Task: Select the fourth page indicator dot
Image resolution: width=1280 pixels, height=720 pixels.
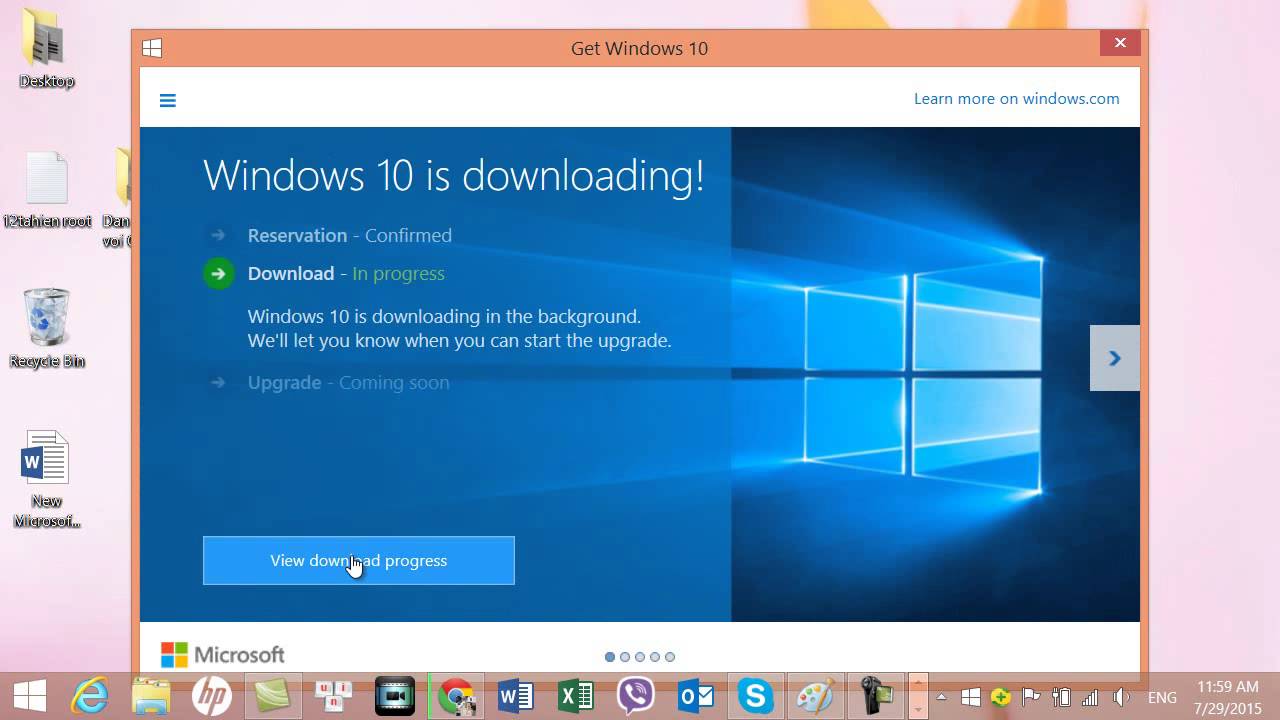Action: [655, 657]
